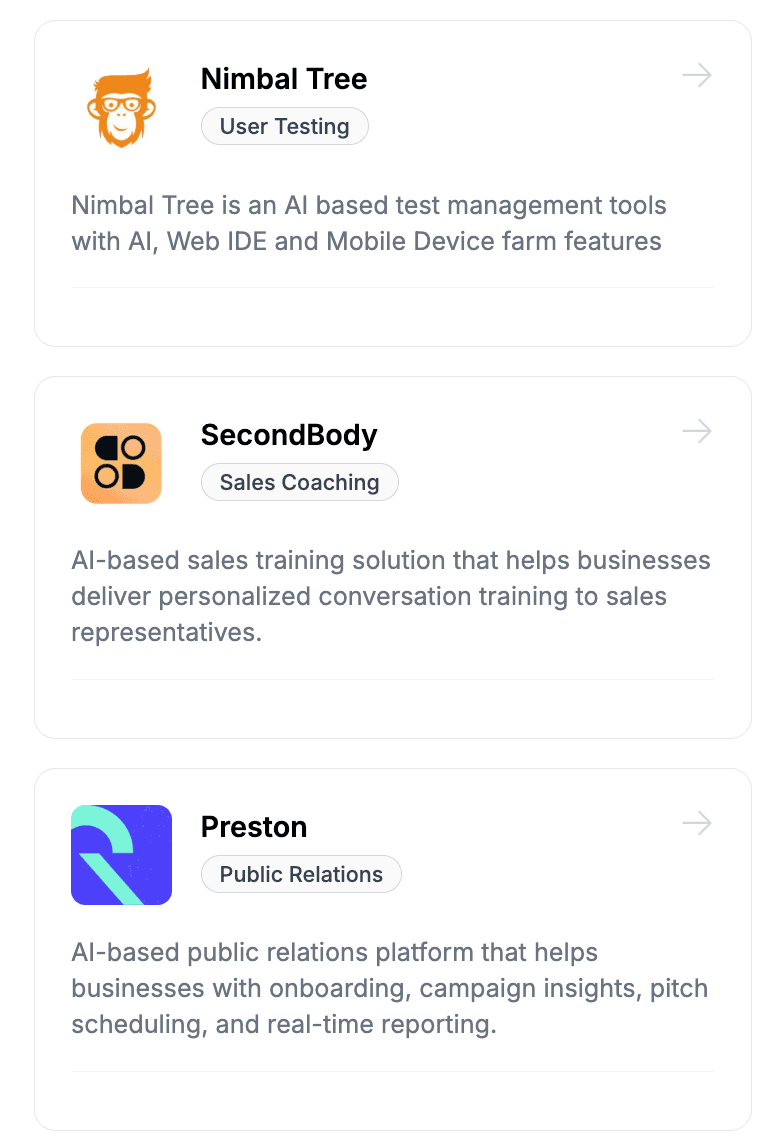The height and width of the screenshot is (1148, 778).
Task: Open the Preston listing title
Action: (253, 827)
